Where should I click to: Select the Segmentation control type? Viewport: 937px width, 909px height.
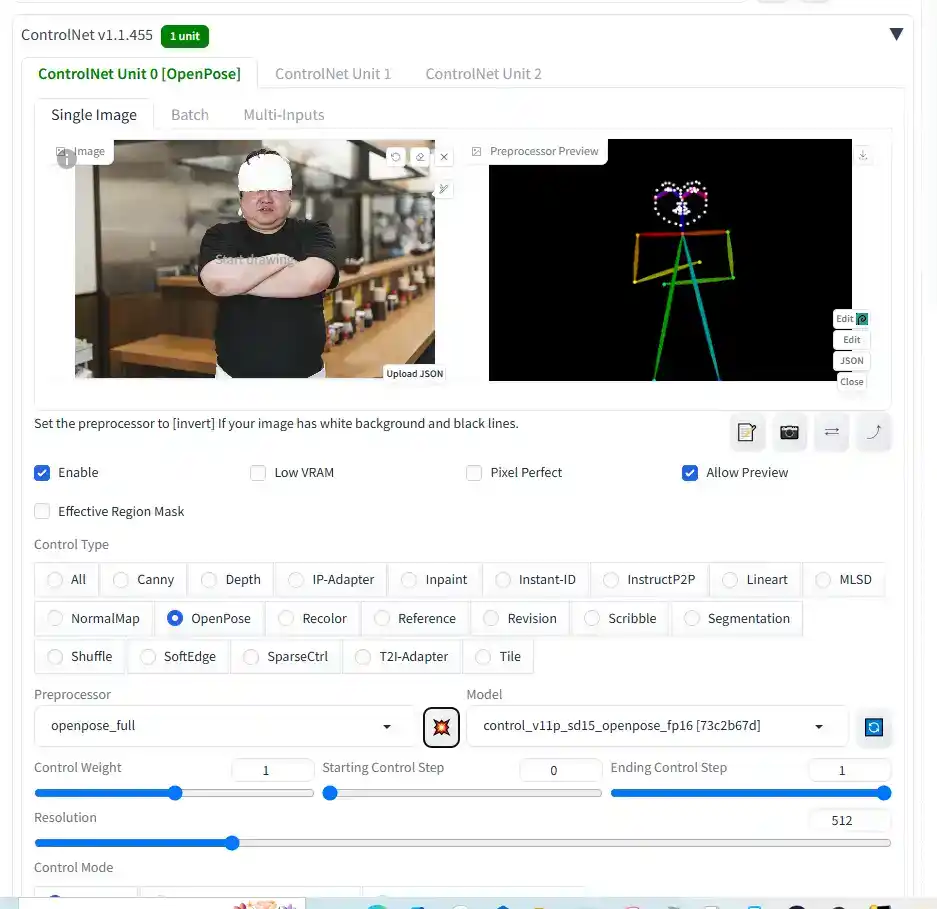737,619
